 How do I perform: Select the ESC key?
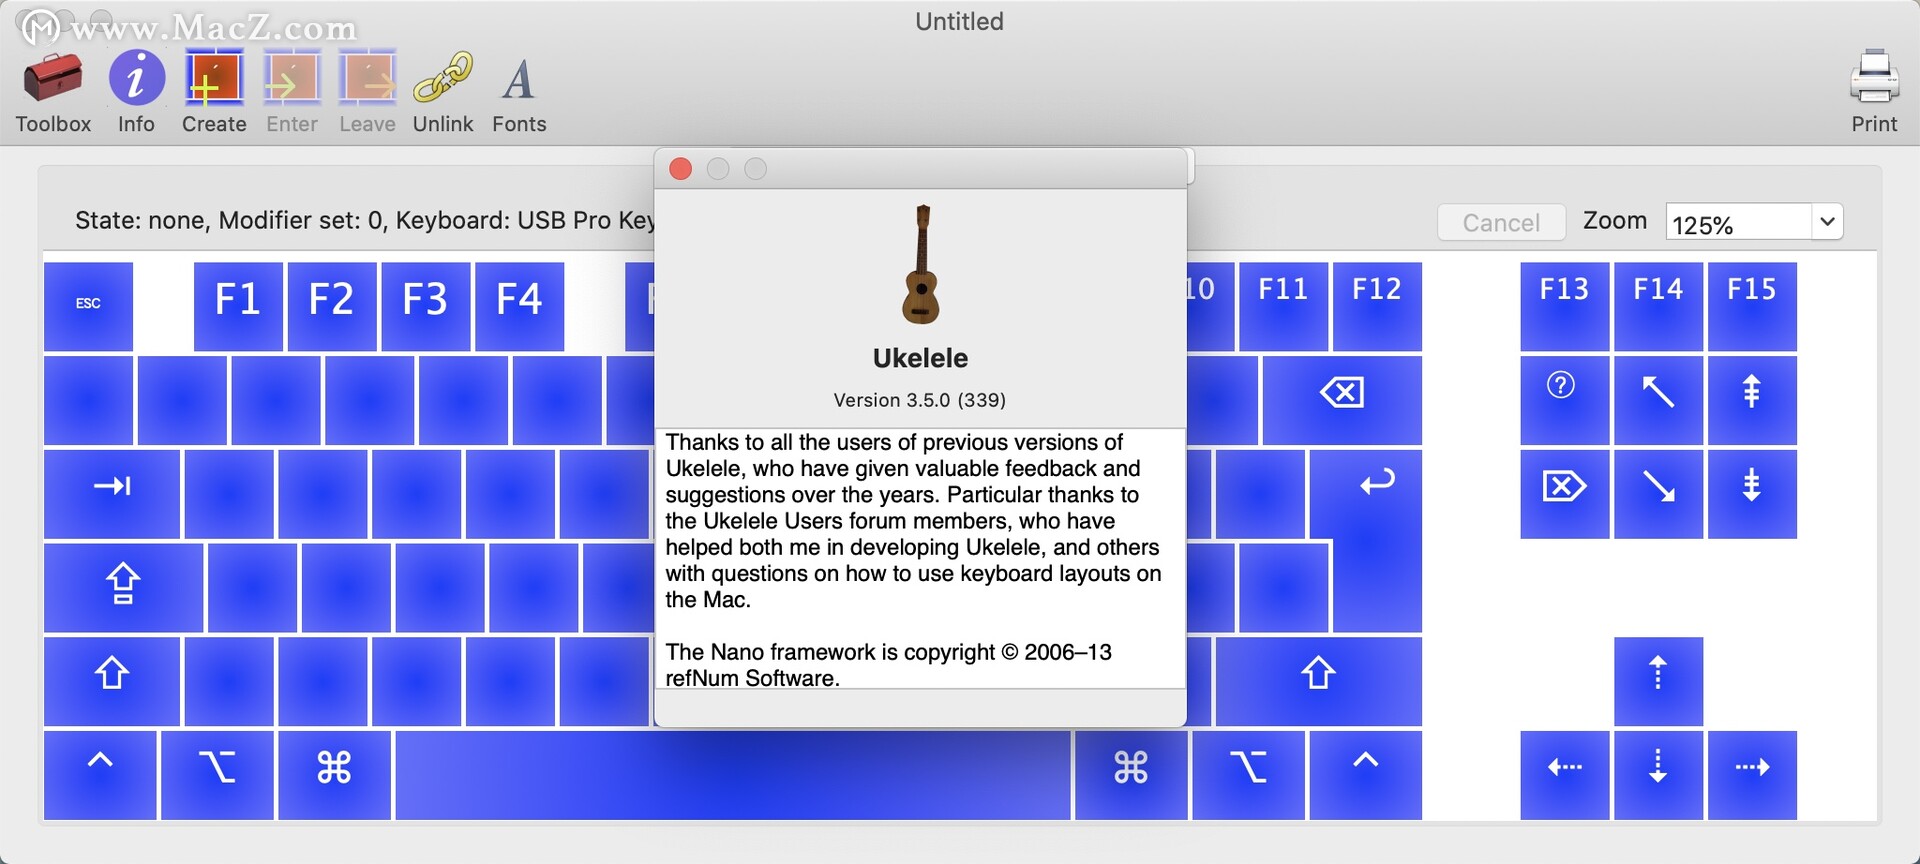88,306
